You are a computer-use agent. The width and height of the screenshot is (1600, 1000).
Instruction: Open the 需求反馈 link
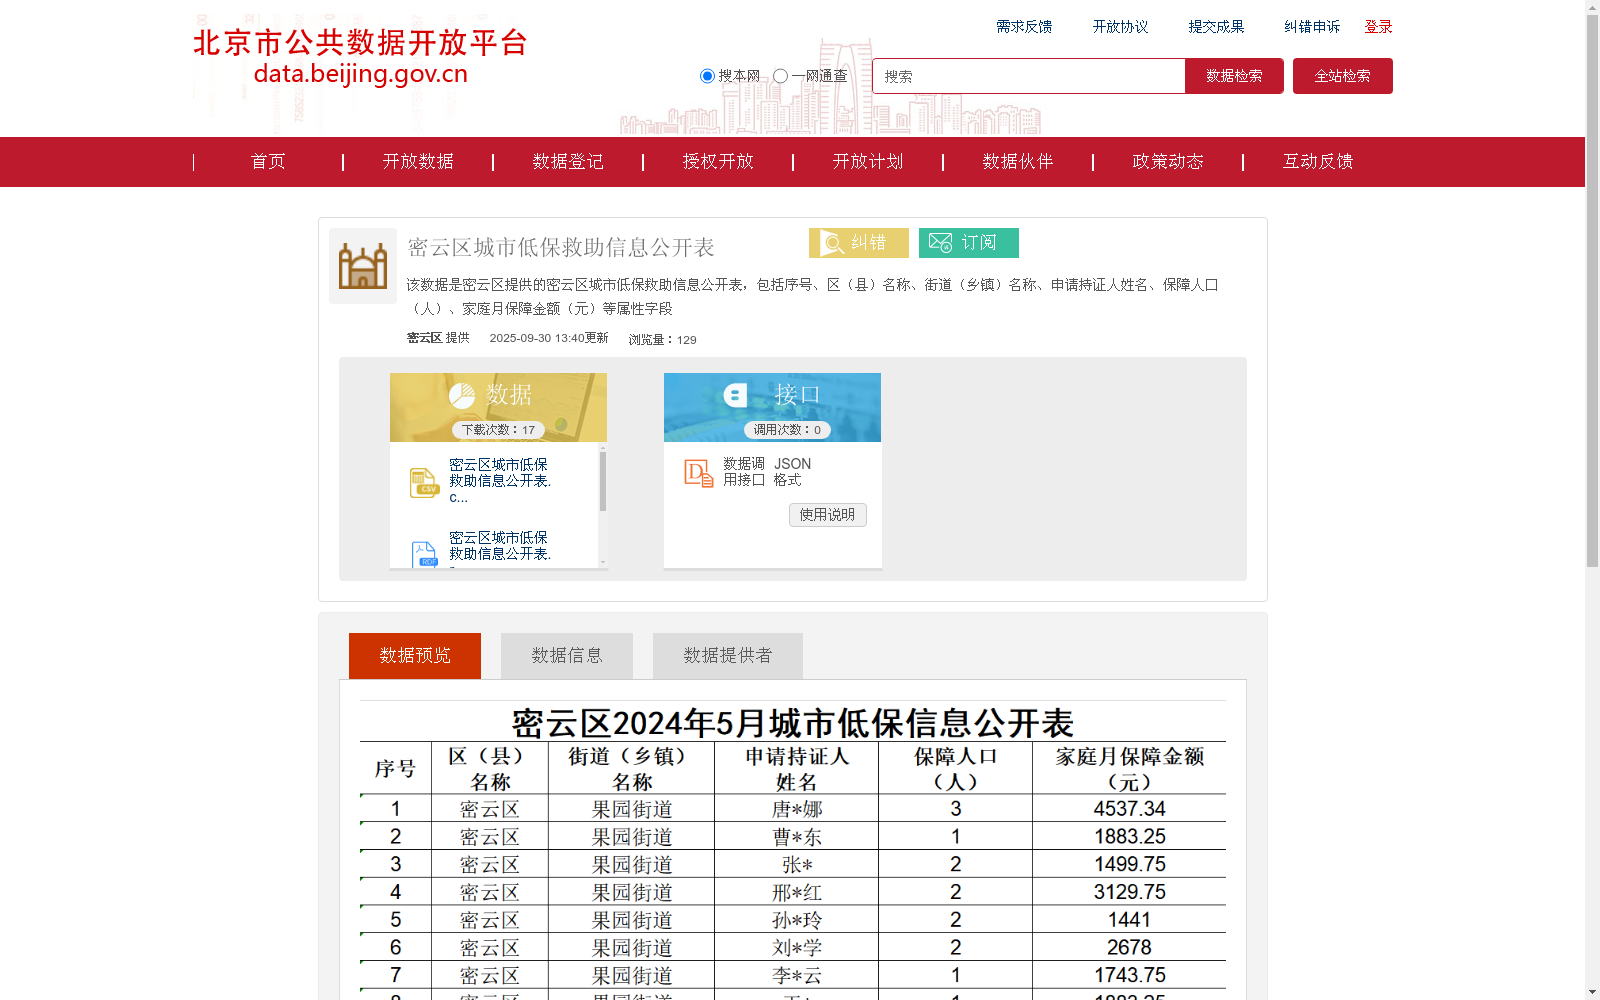click(1024, 27)
